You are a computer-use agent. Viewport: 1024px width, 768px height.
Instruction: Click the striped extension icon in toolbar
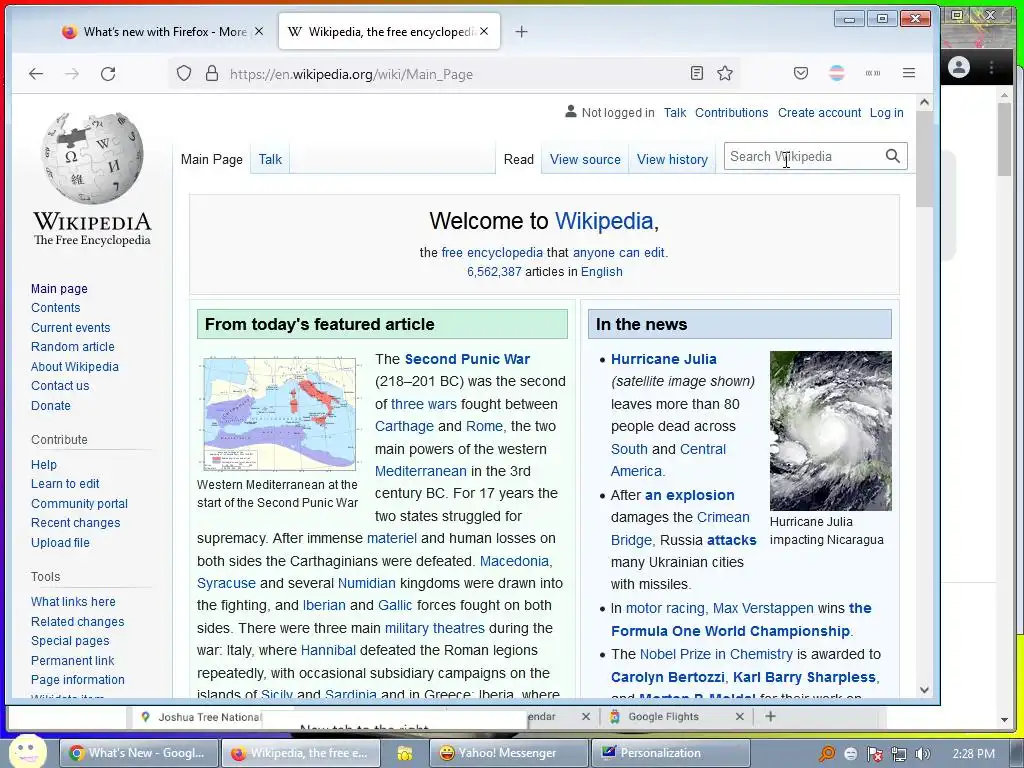tap(837, 73)
